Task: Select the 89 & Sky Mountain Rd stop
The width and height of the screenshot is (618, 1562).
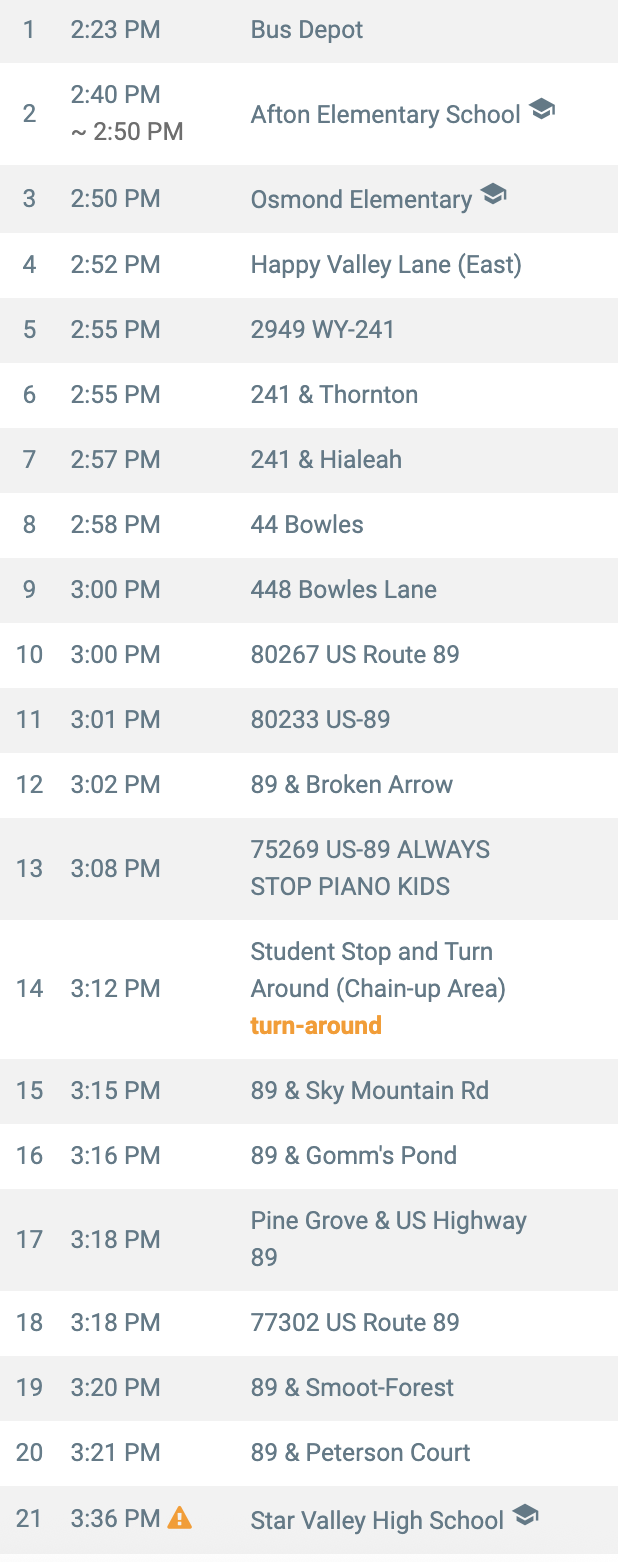Action: (x=370, y=1090)
